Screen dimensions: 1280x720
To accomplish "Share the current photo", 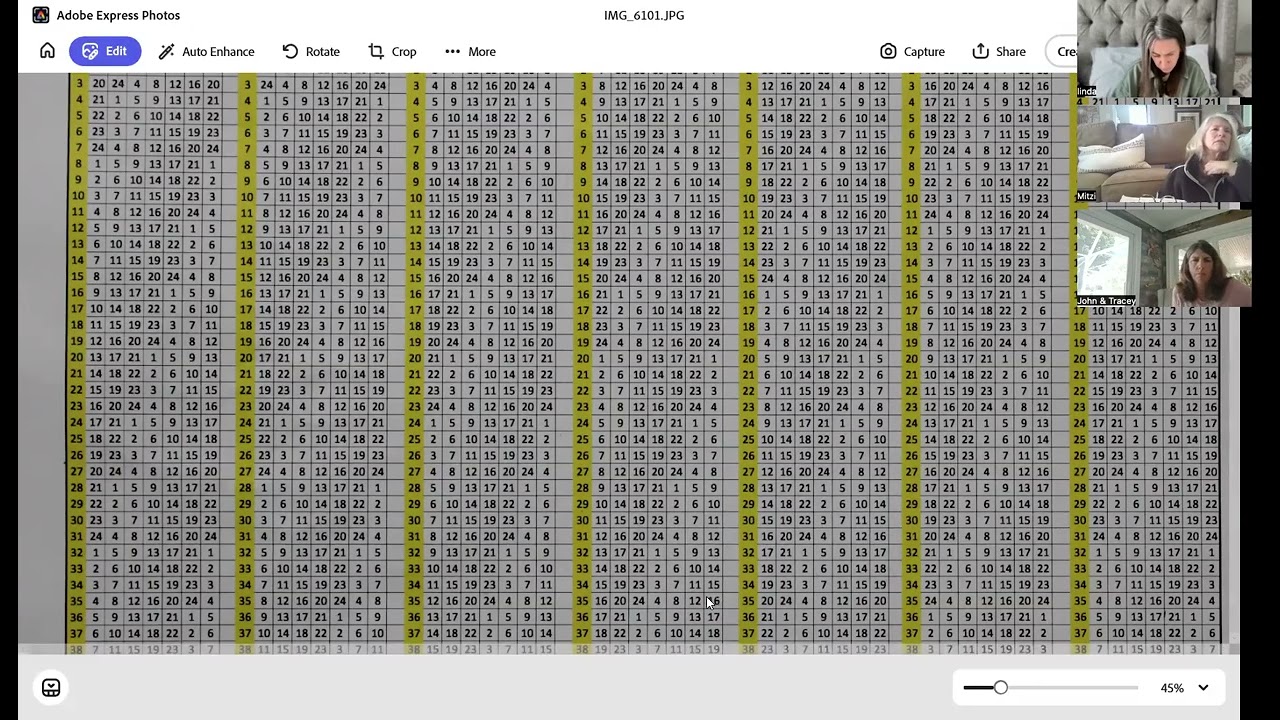I will (x=998, y=51).
